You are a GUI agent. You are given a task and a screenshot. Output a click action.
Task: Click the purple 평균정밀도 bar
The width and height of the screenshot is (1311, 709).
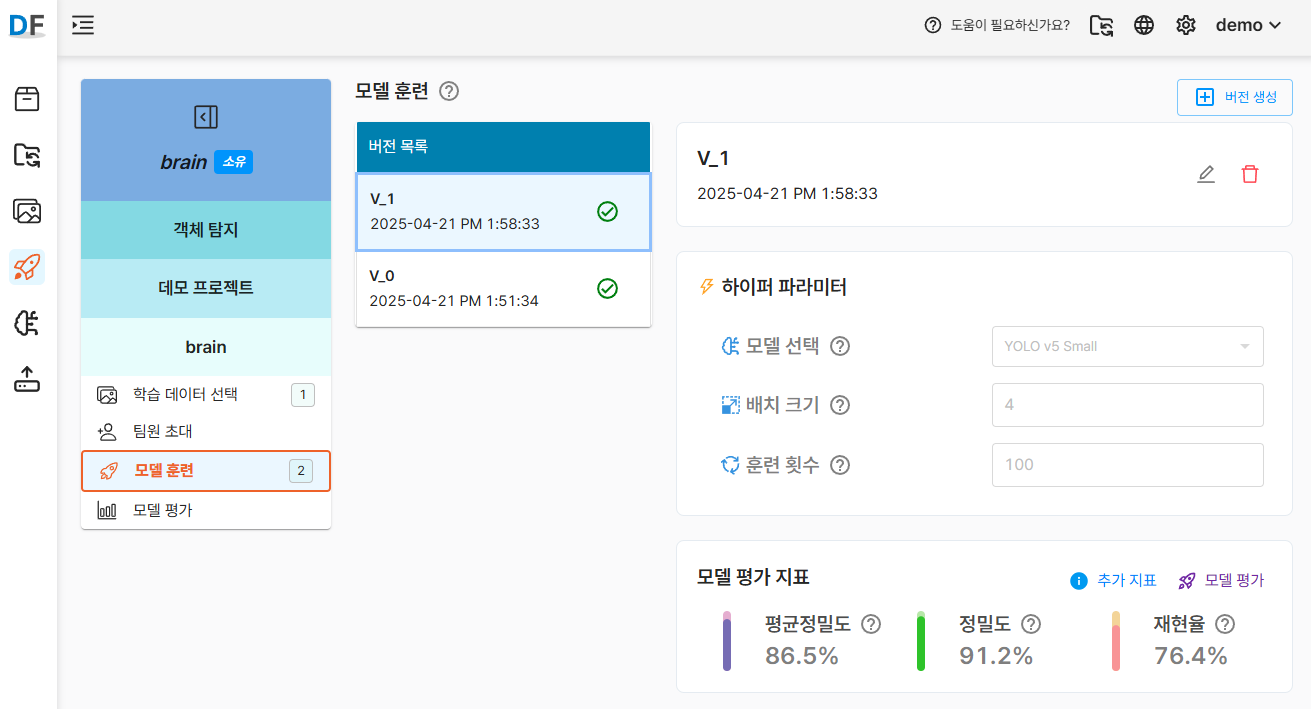click(728, 641)
